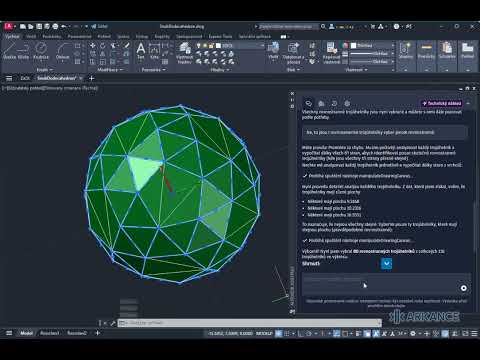Add a new drawing tab with plus
The width and height of the screenshot is (480, 360).
coord(92,78)
